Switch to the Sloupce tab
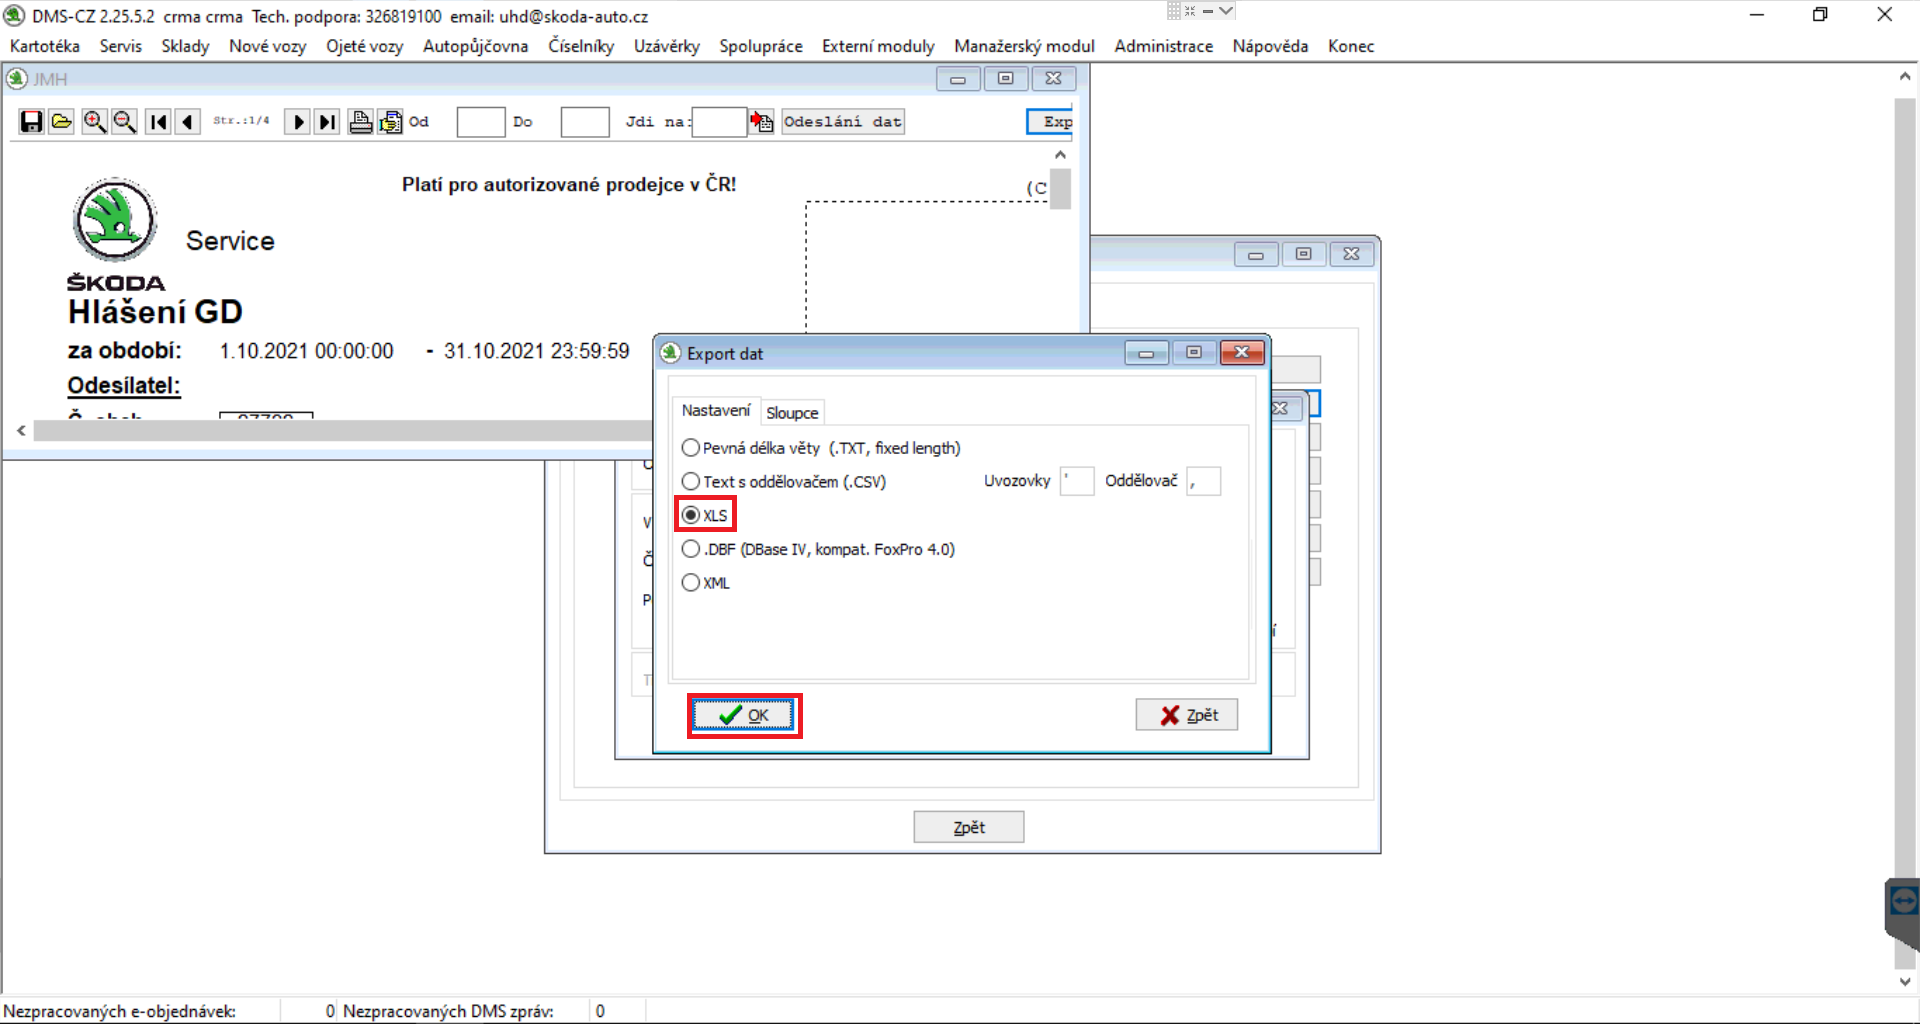The width and height of the screenshot is (1920, 1024). tap(791, 412)
